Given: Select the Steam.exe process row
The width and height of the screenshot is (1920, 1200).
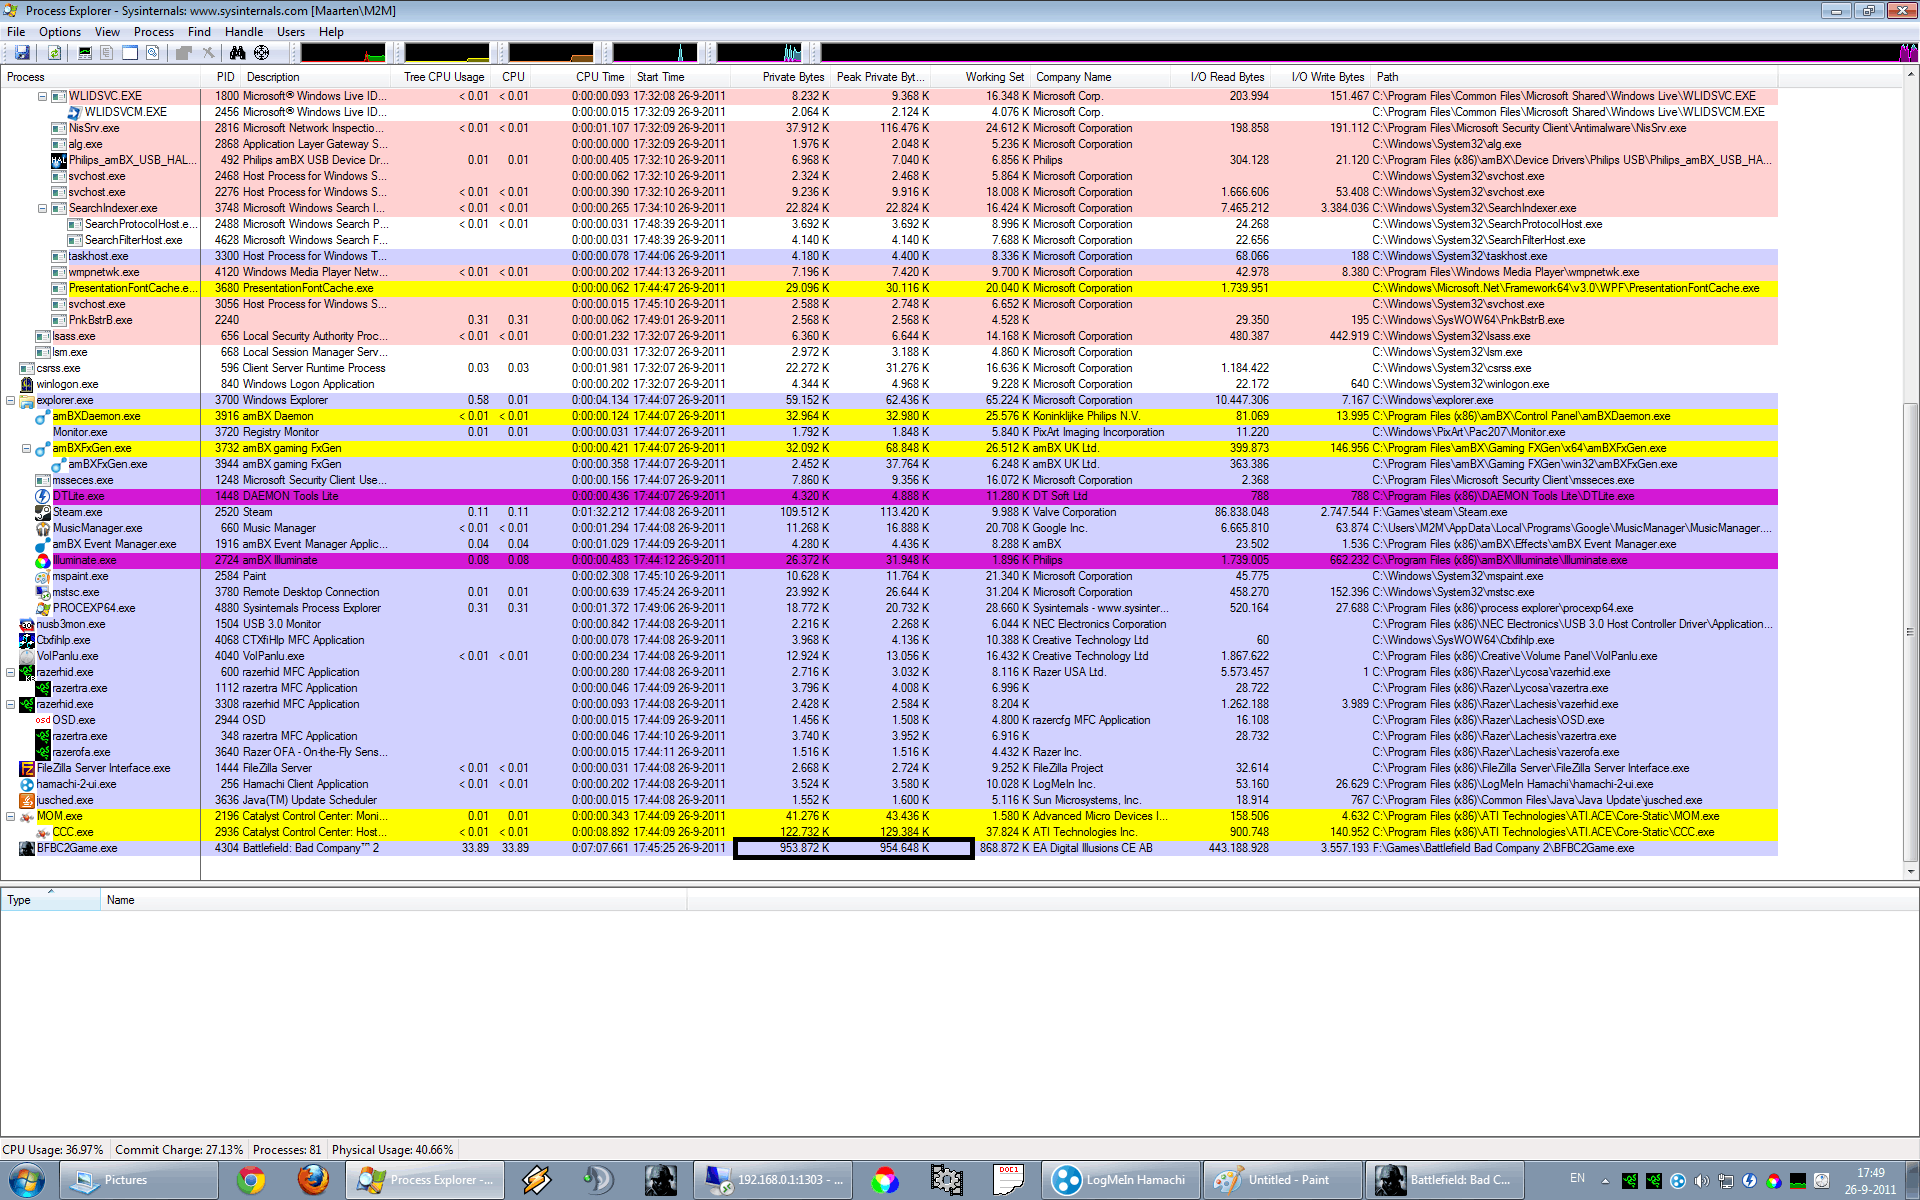Looking at the screenshot, I should pos(77,512).
